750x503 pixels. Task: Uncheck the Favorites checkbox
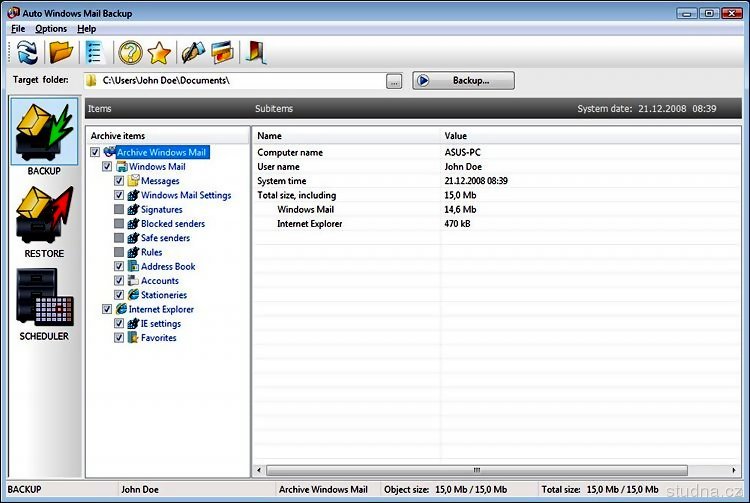pyautogui.click(x=119, y=338)
